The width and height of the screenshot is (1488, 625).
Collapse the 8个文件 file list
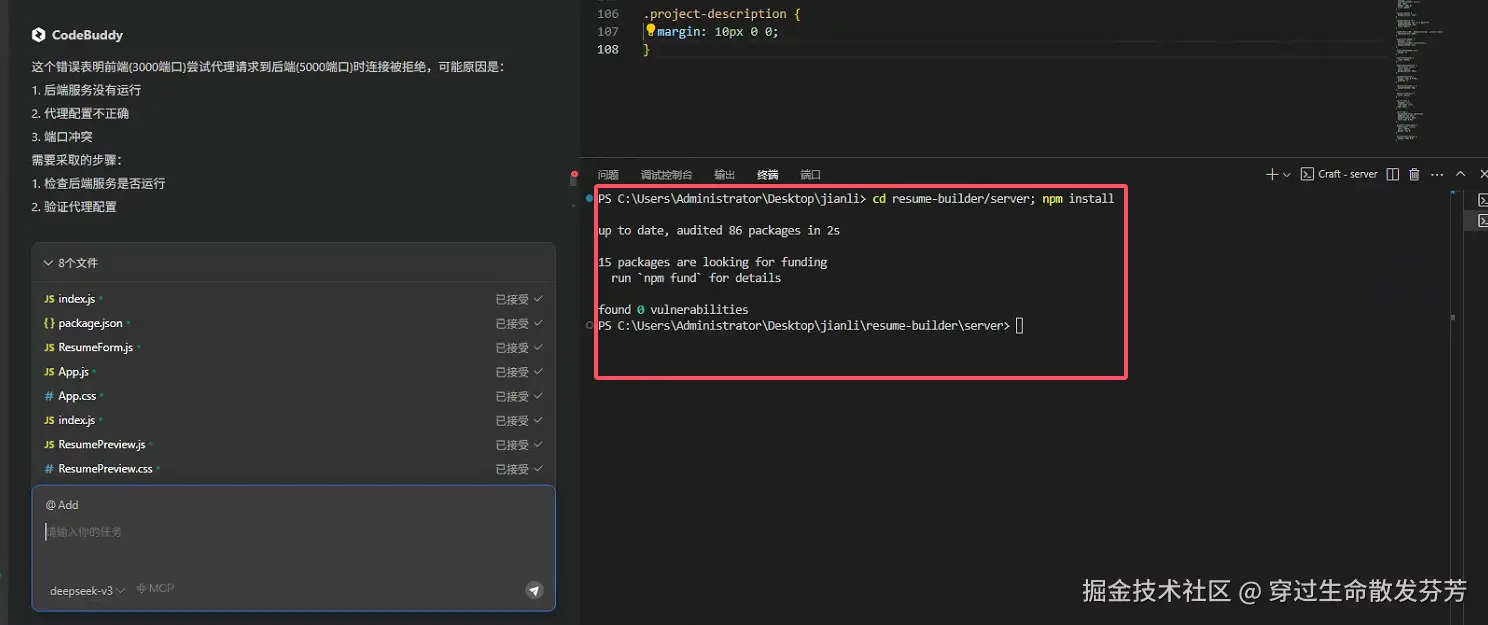coord(70,263)
